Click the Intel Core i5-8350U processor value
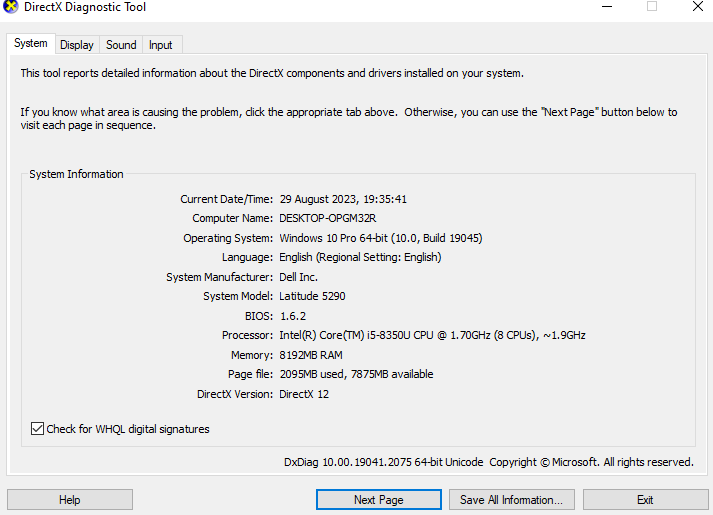The height and width of the screenshot is (515, 713). [x=432, y=335]
